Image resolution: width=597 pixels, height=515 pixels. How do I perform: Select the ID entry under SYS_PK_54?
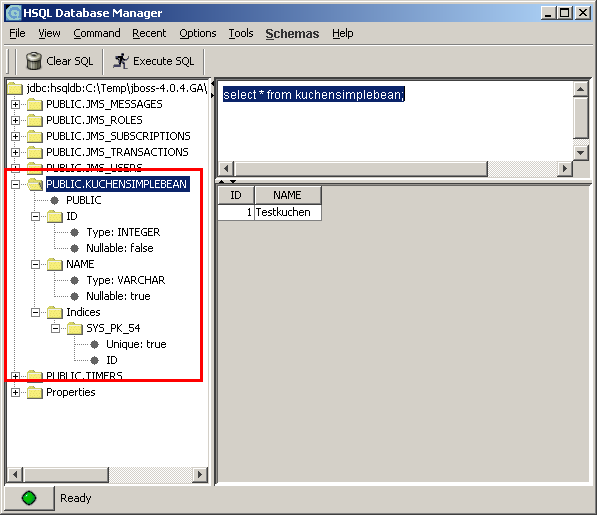coord(112,360)
